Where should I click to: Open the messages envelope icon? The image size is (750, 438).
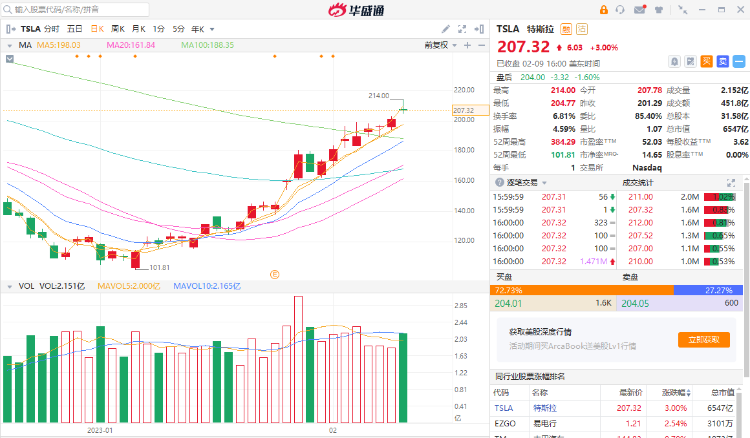(x=640, y=10)
